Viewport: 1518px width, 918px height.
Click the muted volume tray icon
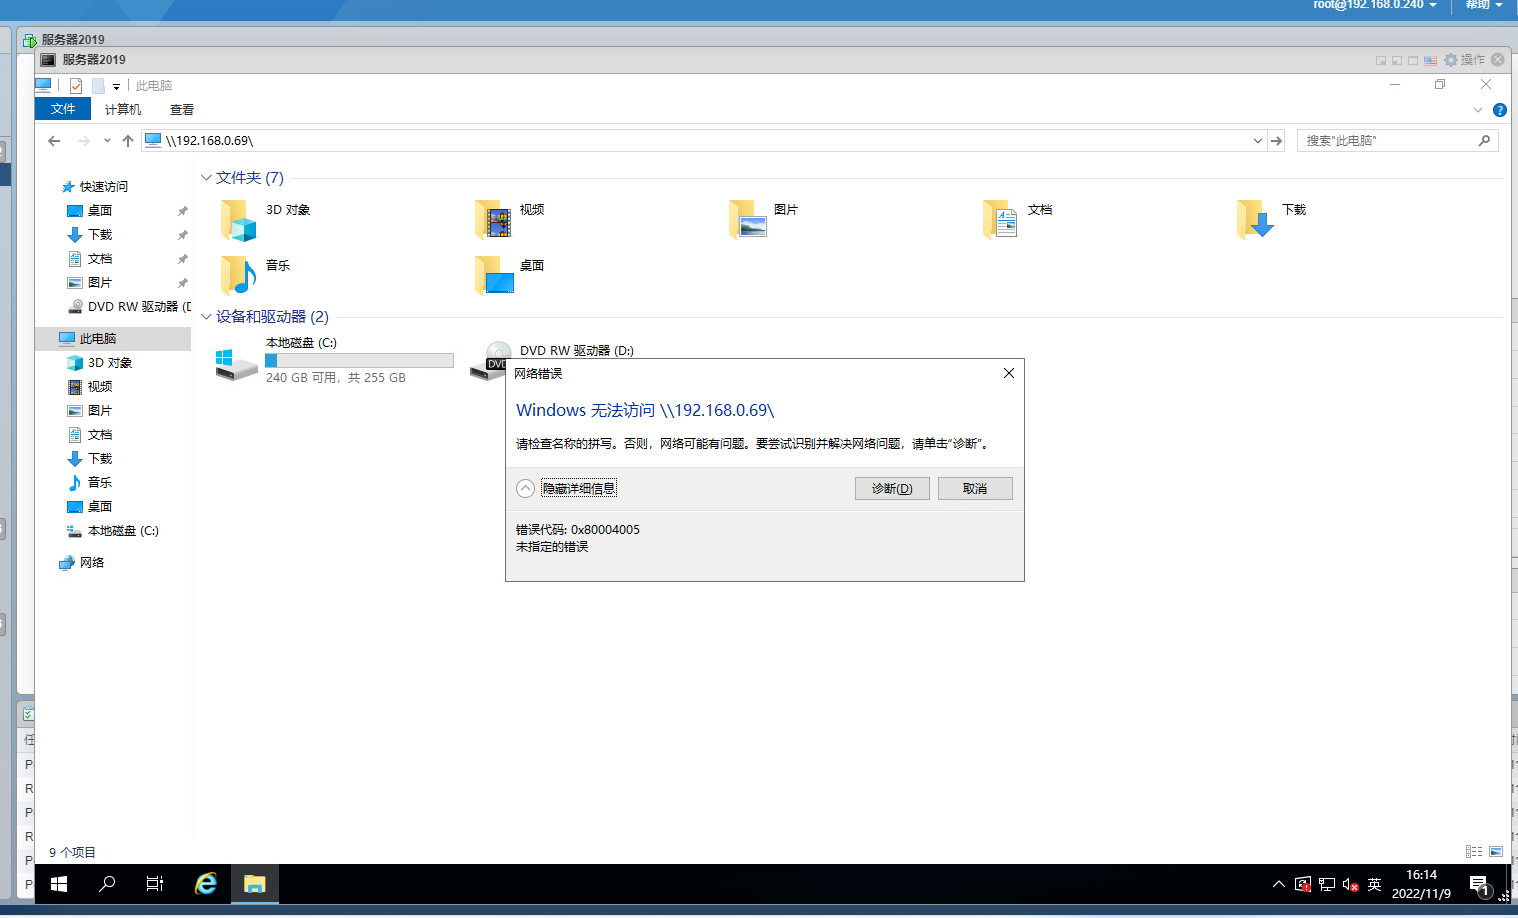1351,884
